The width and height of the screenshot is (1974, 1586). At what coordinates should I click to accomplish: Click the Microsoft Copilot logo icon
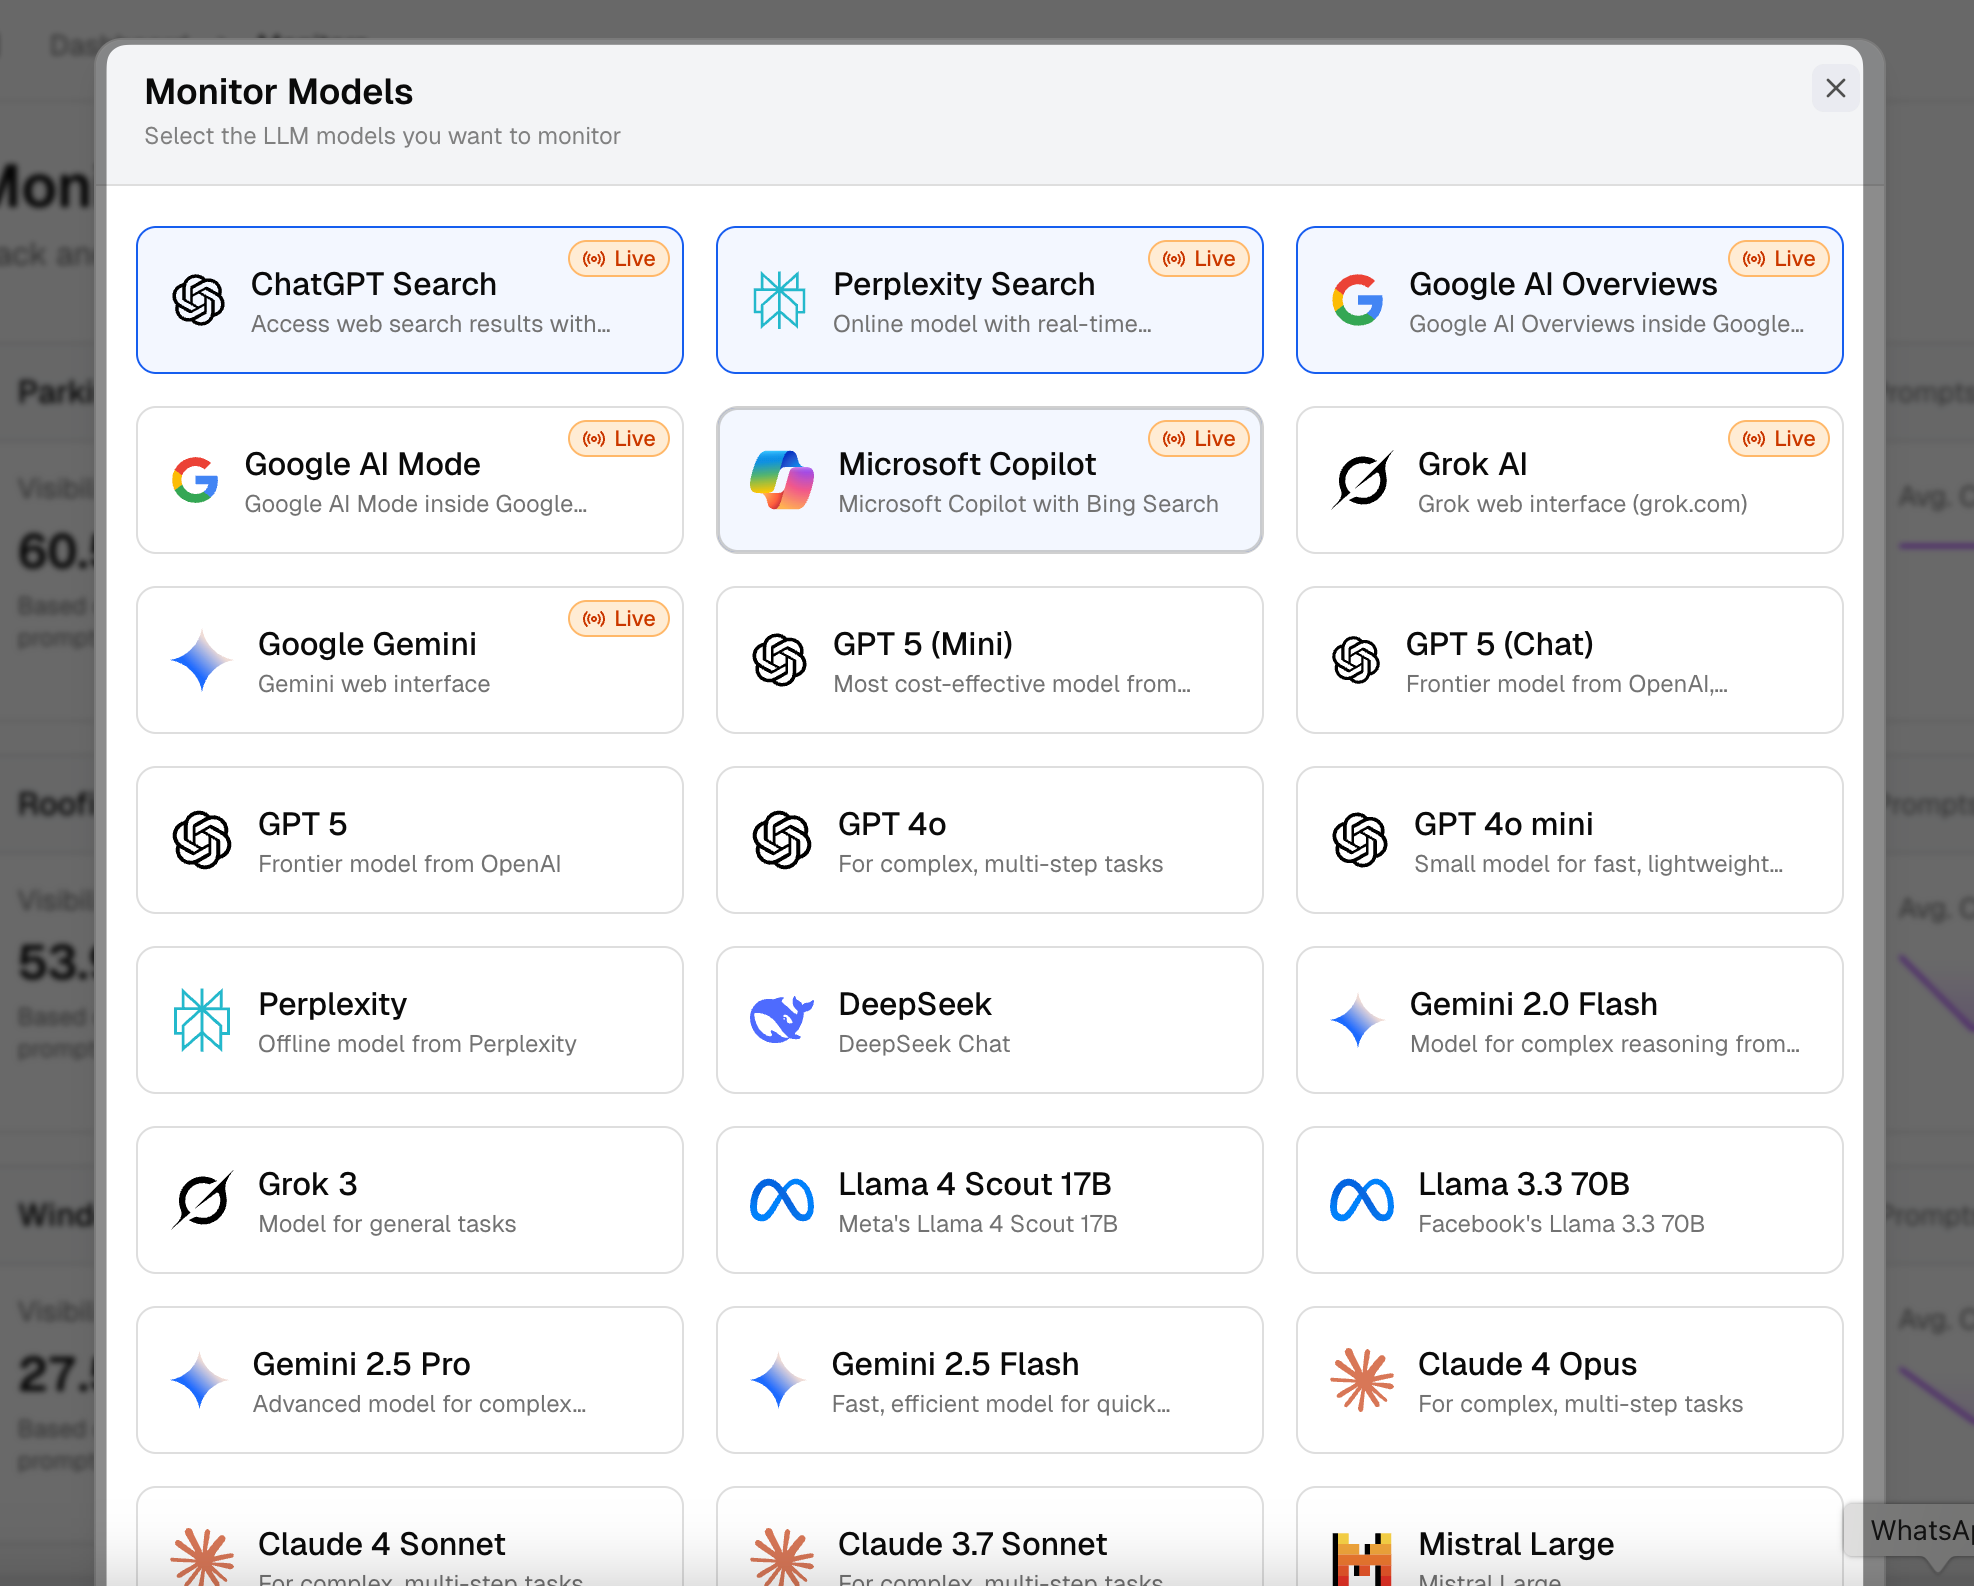pyautogui.click(x=781, y=480)
